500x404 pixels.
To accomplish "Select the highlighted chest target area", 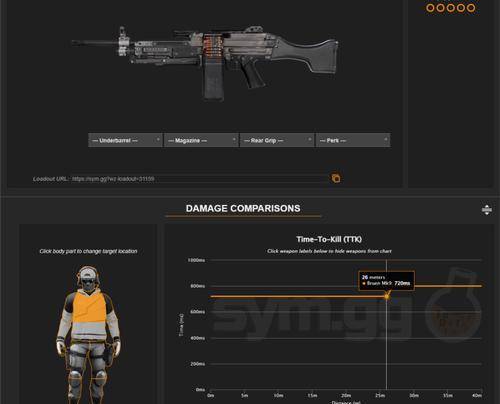I will point(89,307).
